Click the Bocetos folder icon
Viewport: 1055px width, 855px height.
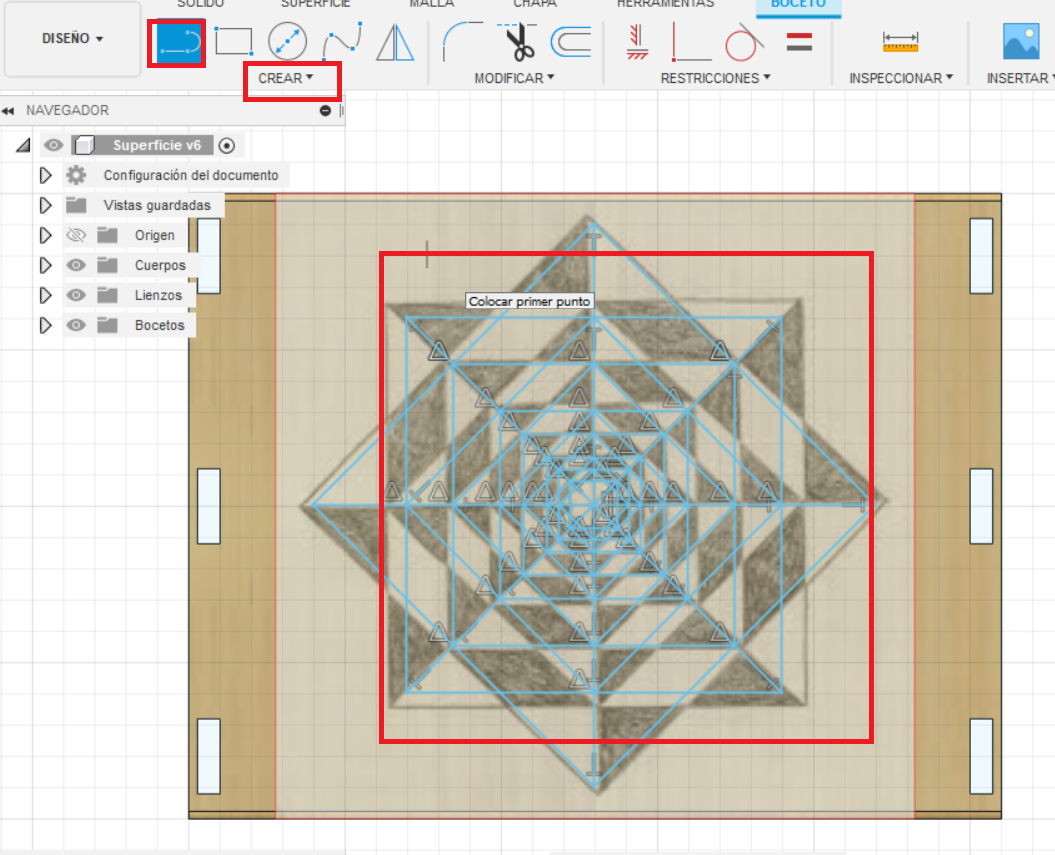(107, 325)
